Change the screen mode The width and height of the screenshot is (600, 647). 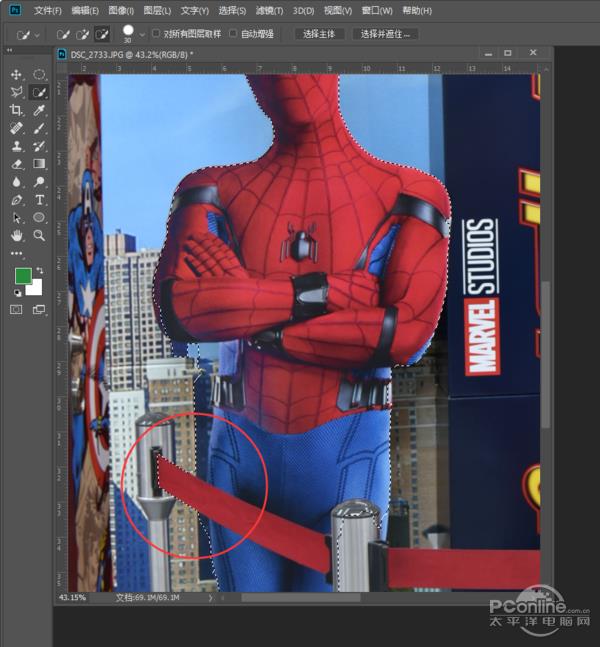tap(39, 309)
